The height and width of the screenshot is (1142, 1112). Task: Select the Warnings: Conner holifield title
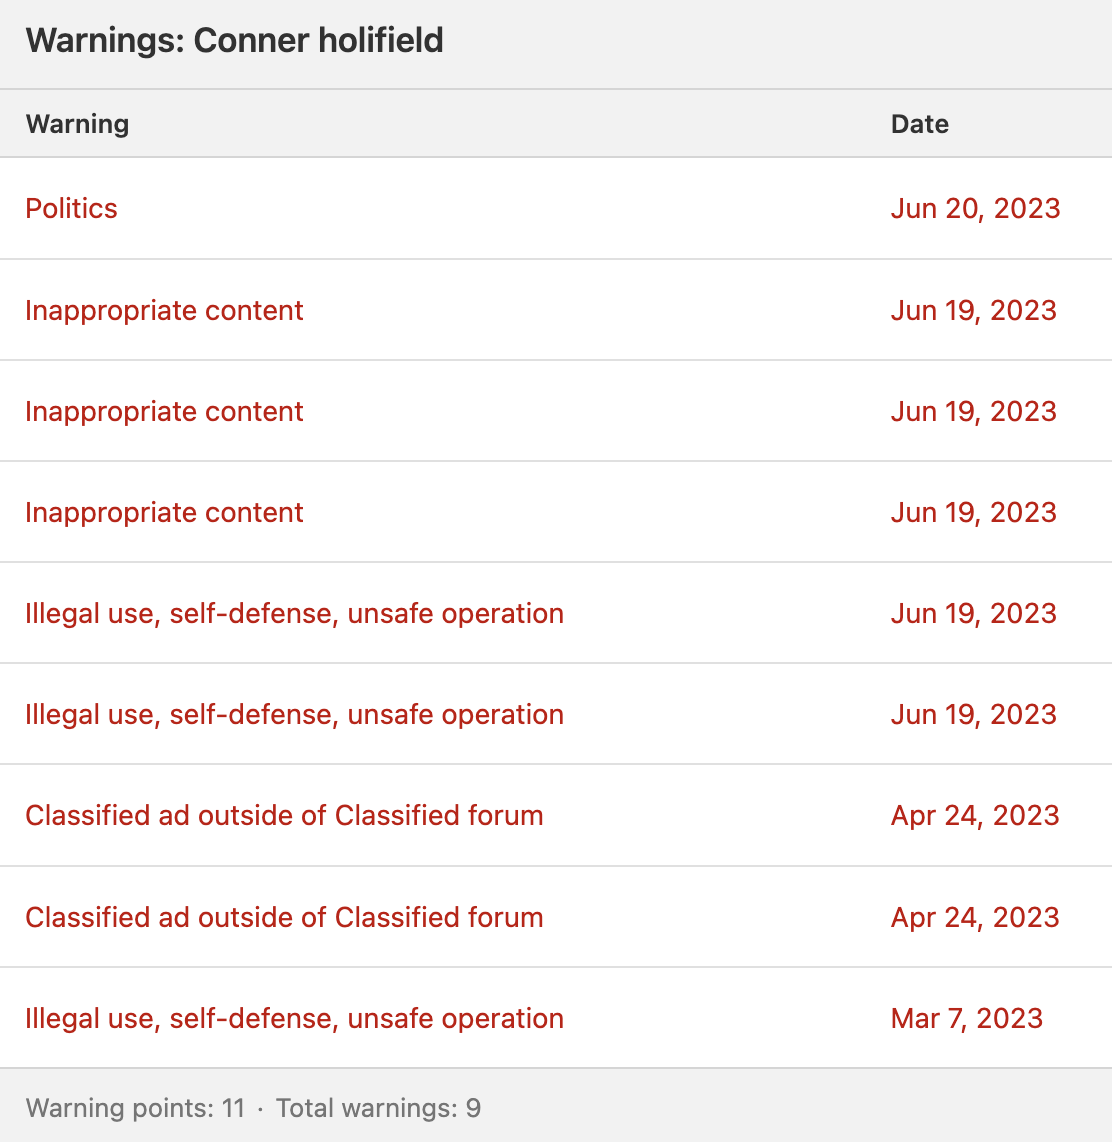point(234,40)
